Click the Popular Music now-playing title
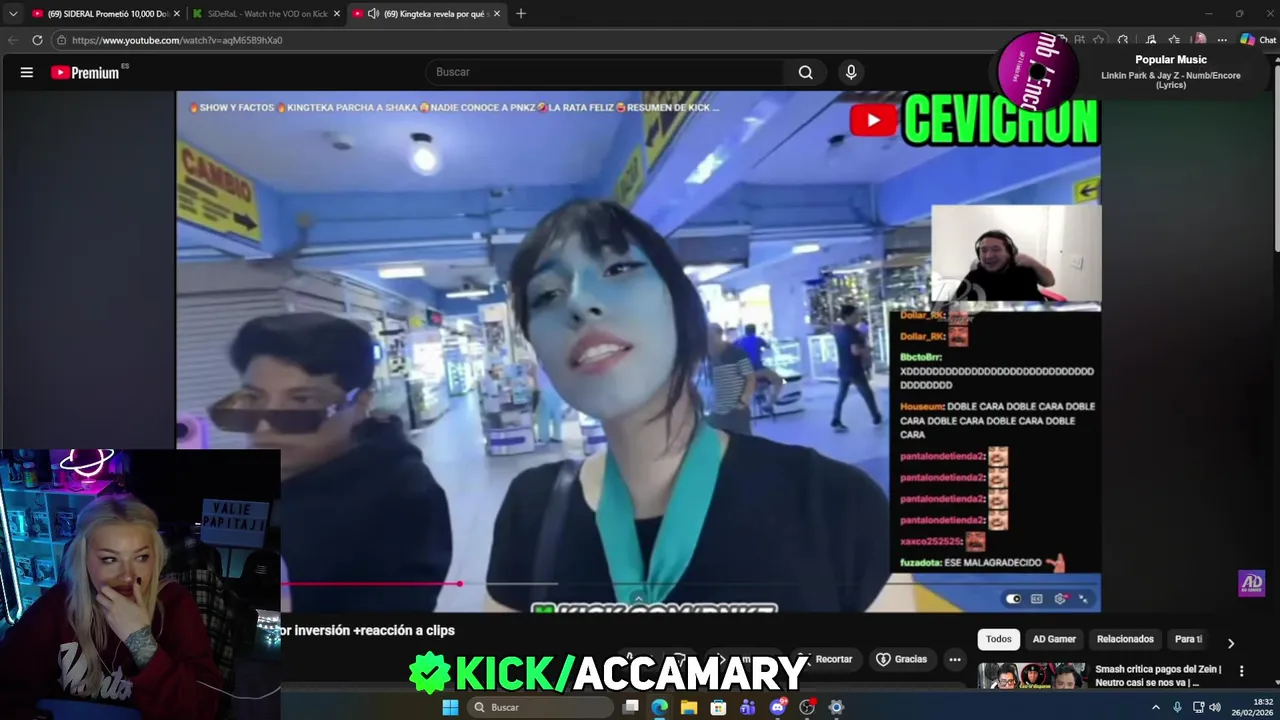This screenshot has height=720, width=1280. pyautogui.click(x=1171, y=60)
